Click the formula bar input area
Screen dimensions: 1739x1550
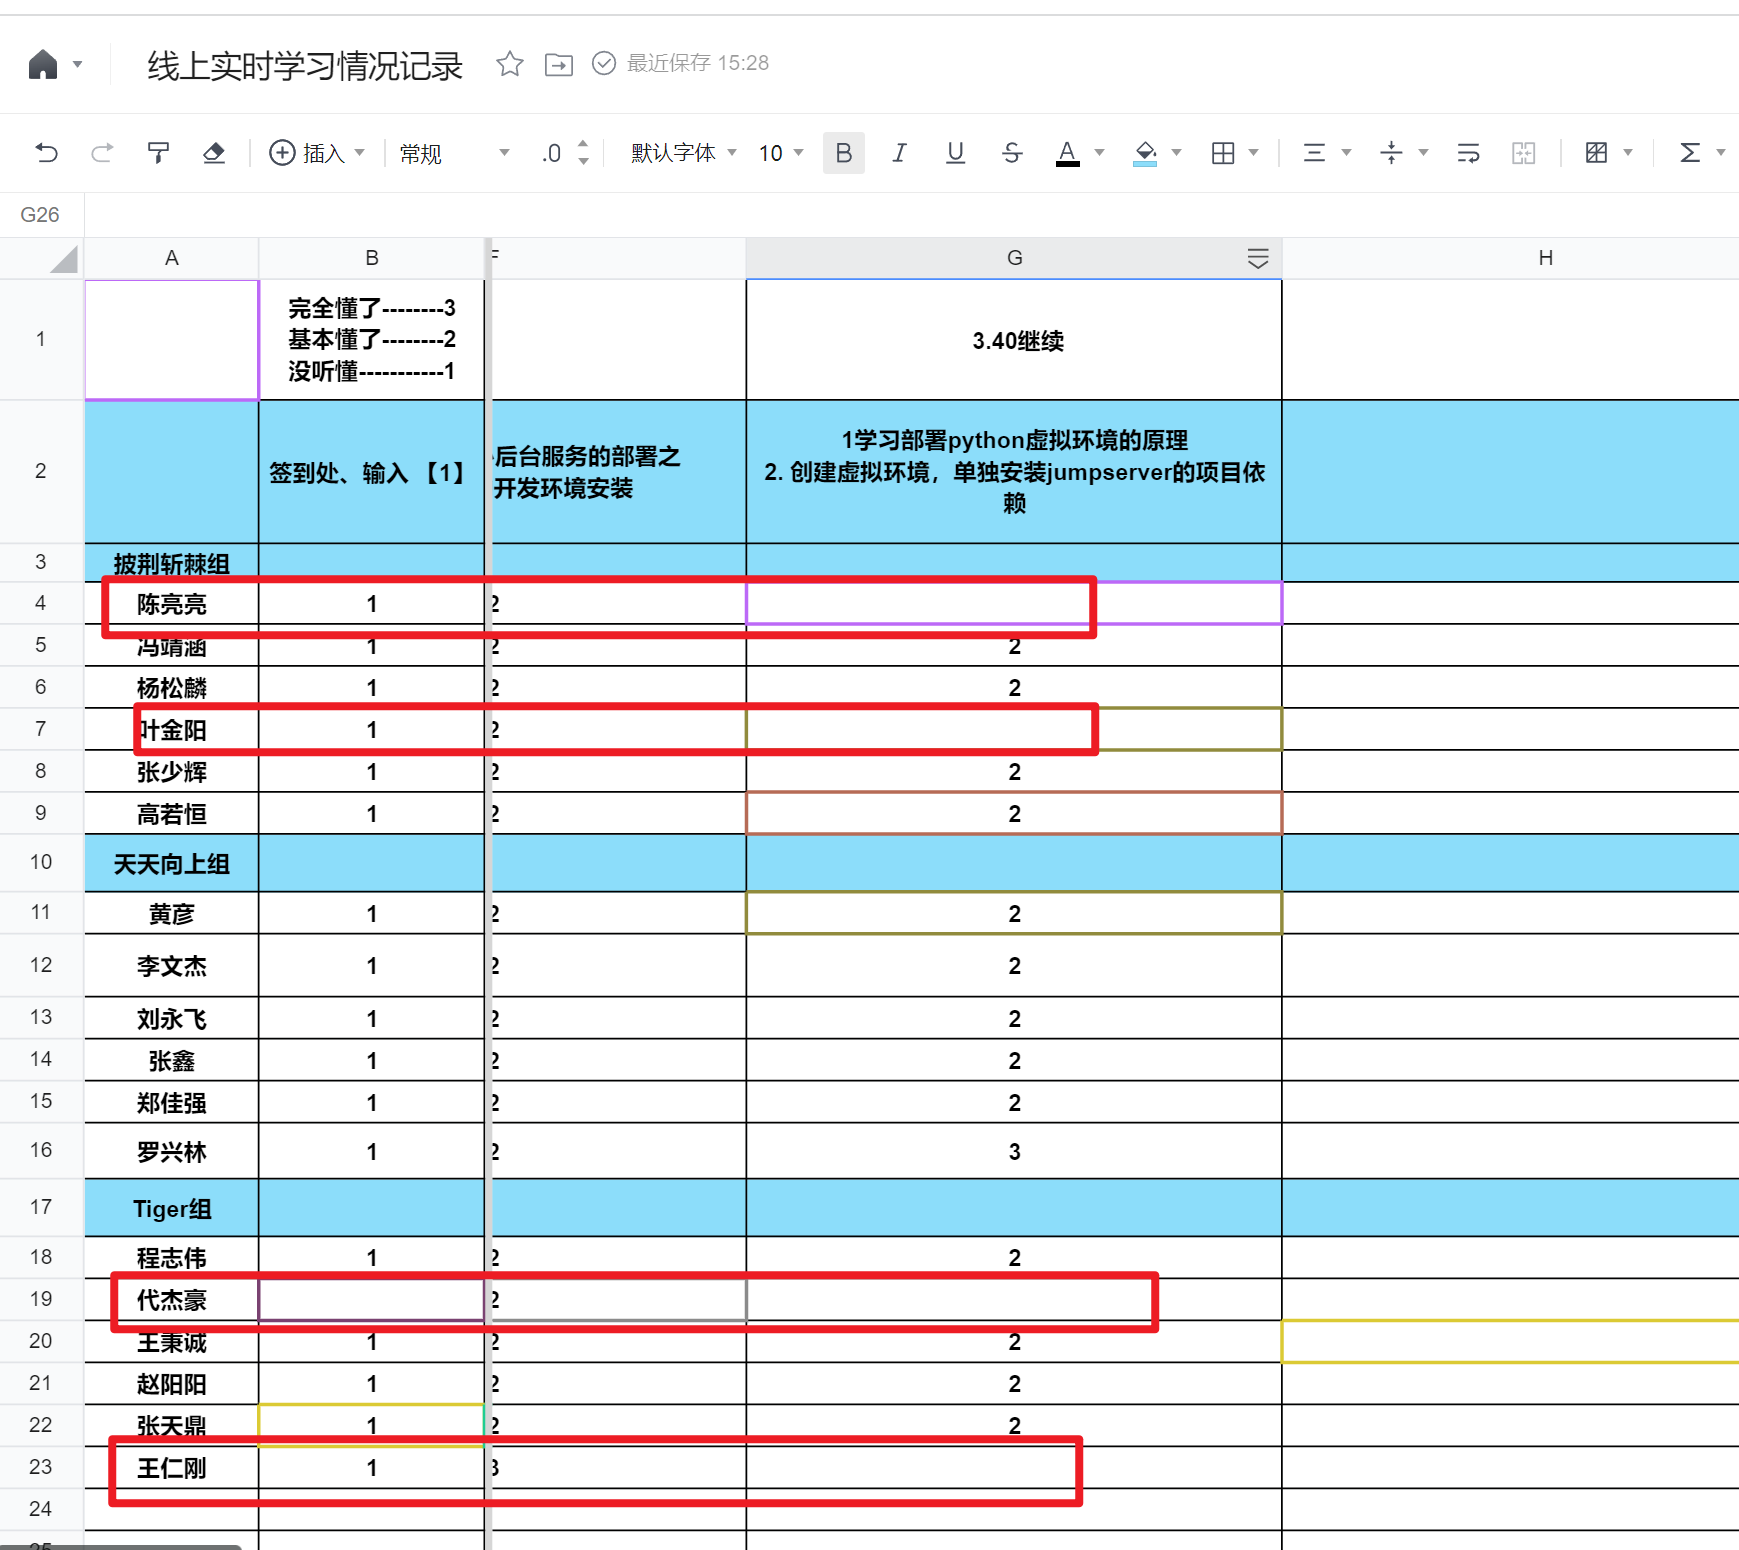(911, 215)
